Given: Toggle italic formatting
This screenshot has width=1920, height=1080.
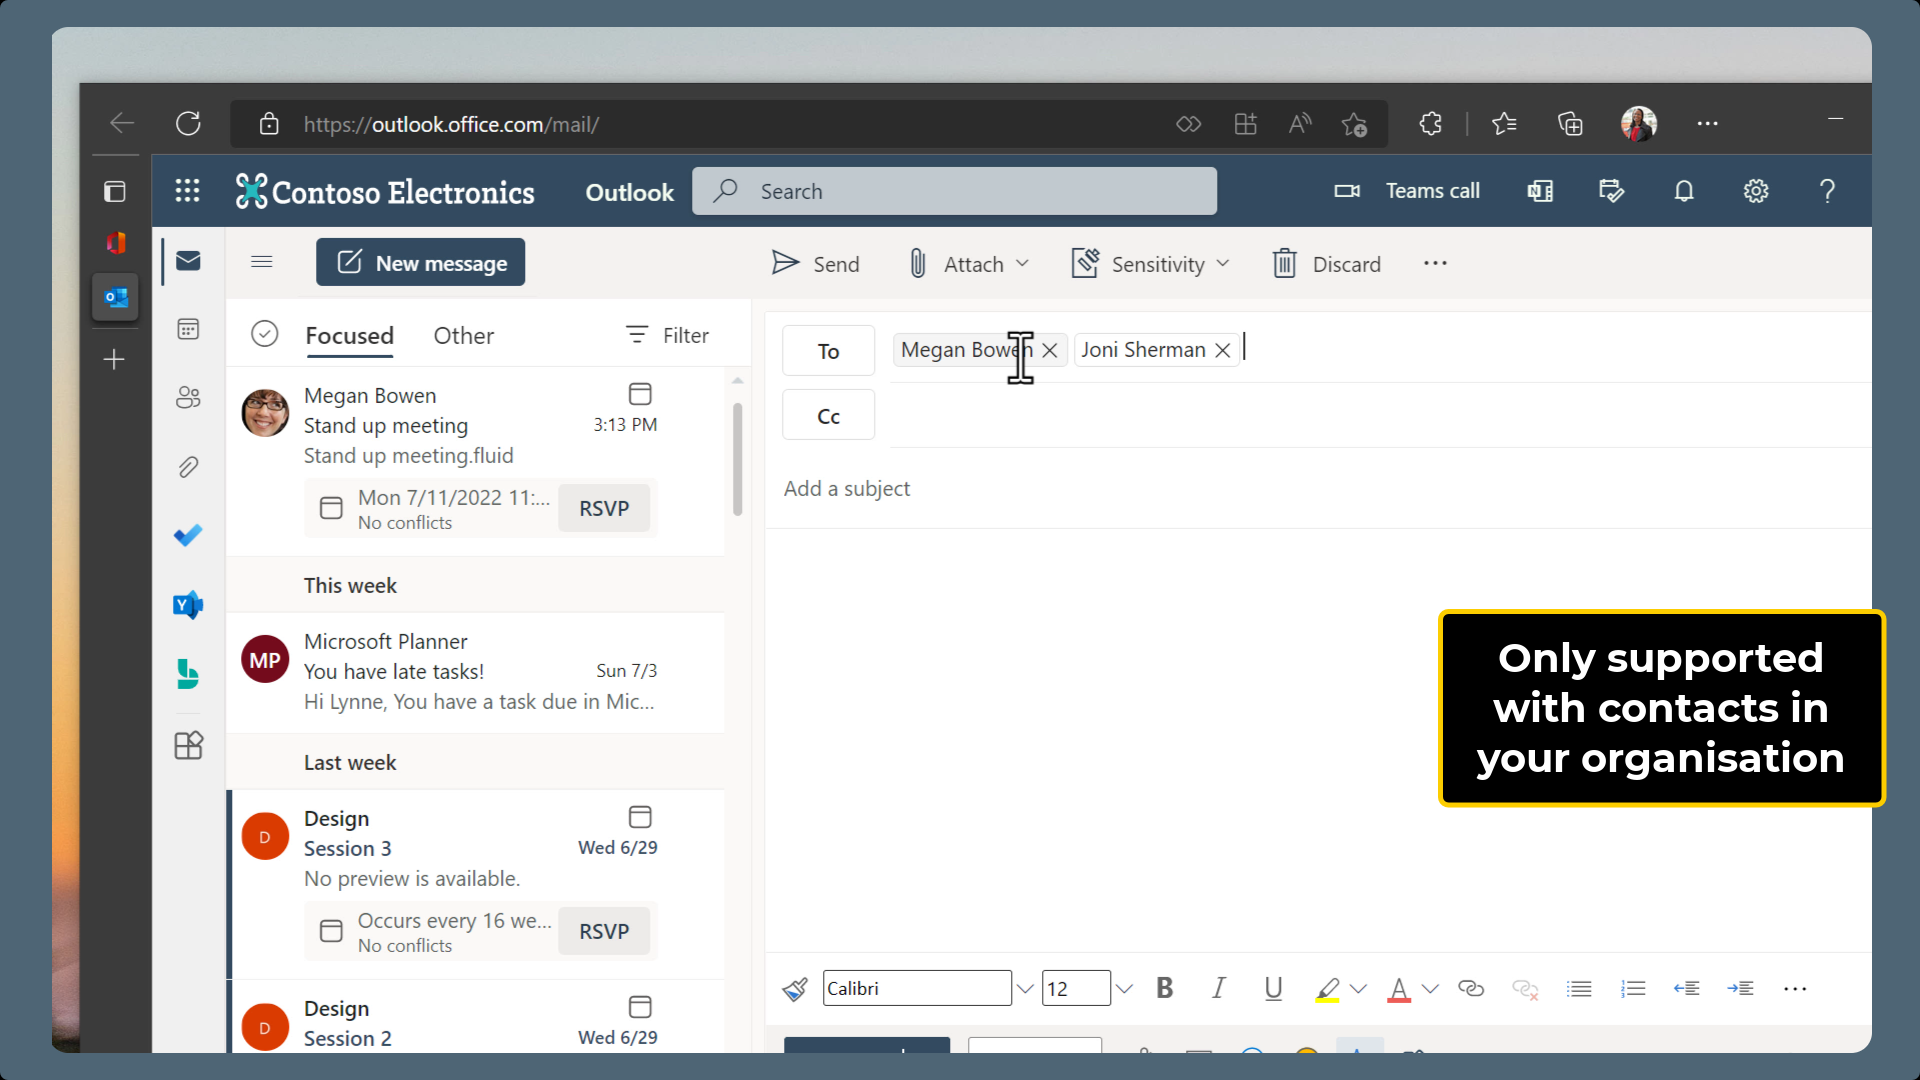Looking at the screenshot, I should (x=1218, y=988).
